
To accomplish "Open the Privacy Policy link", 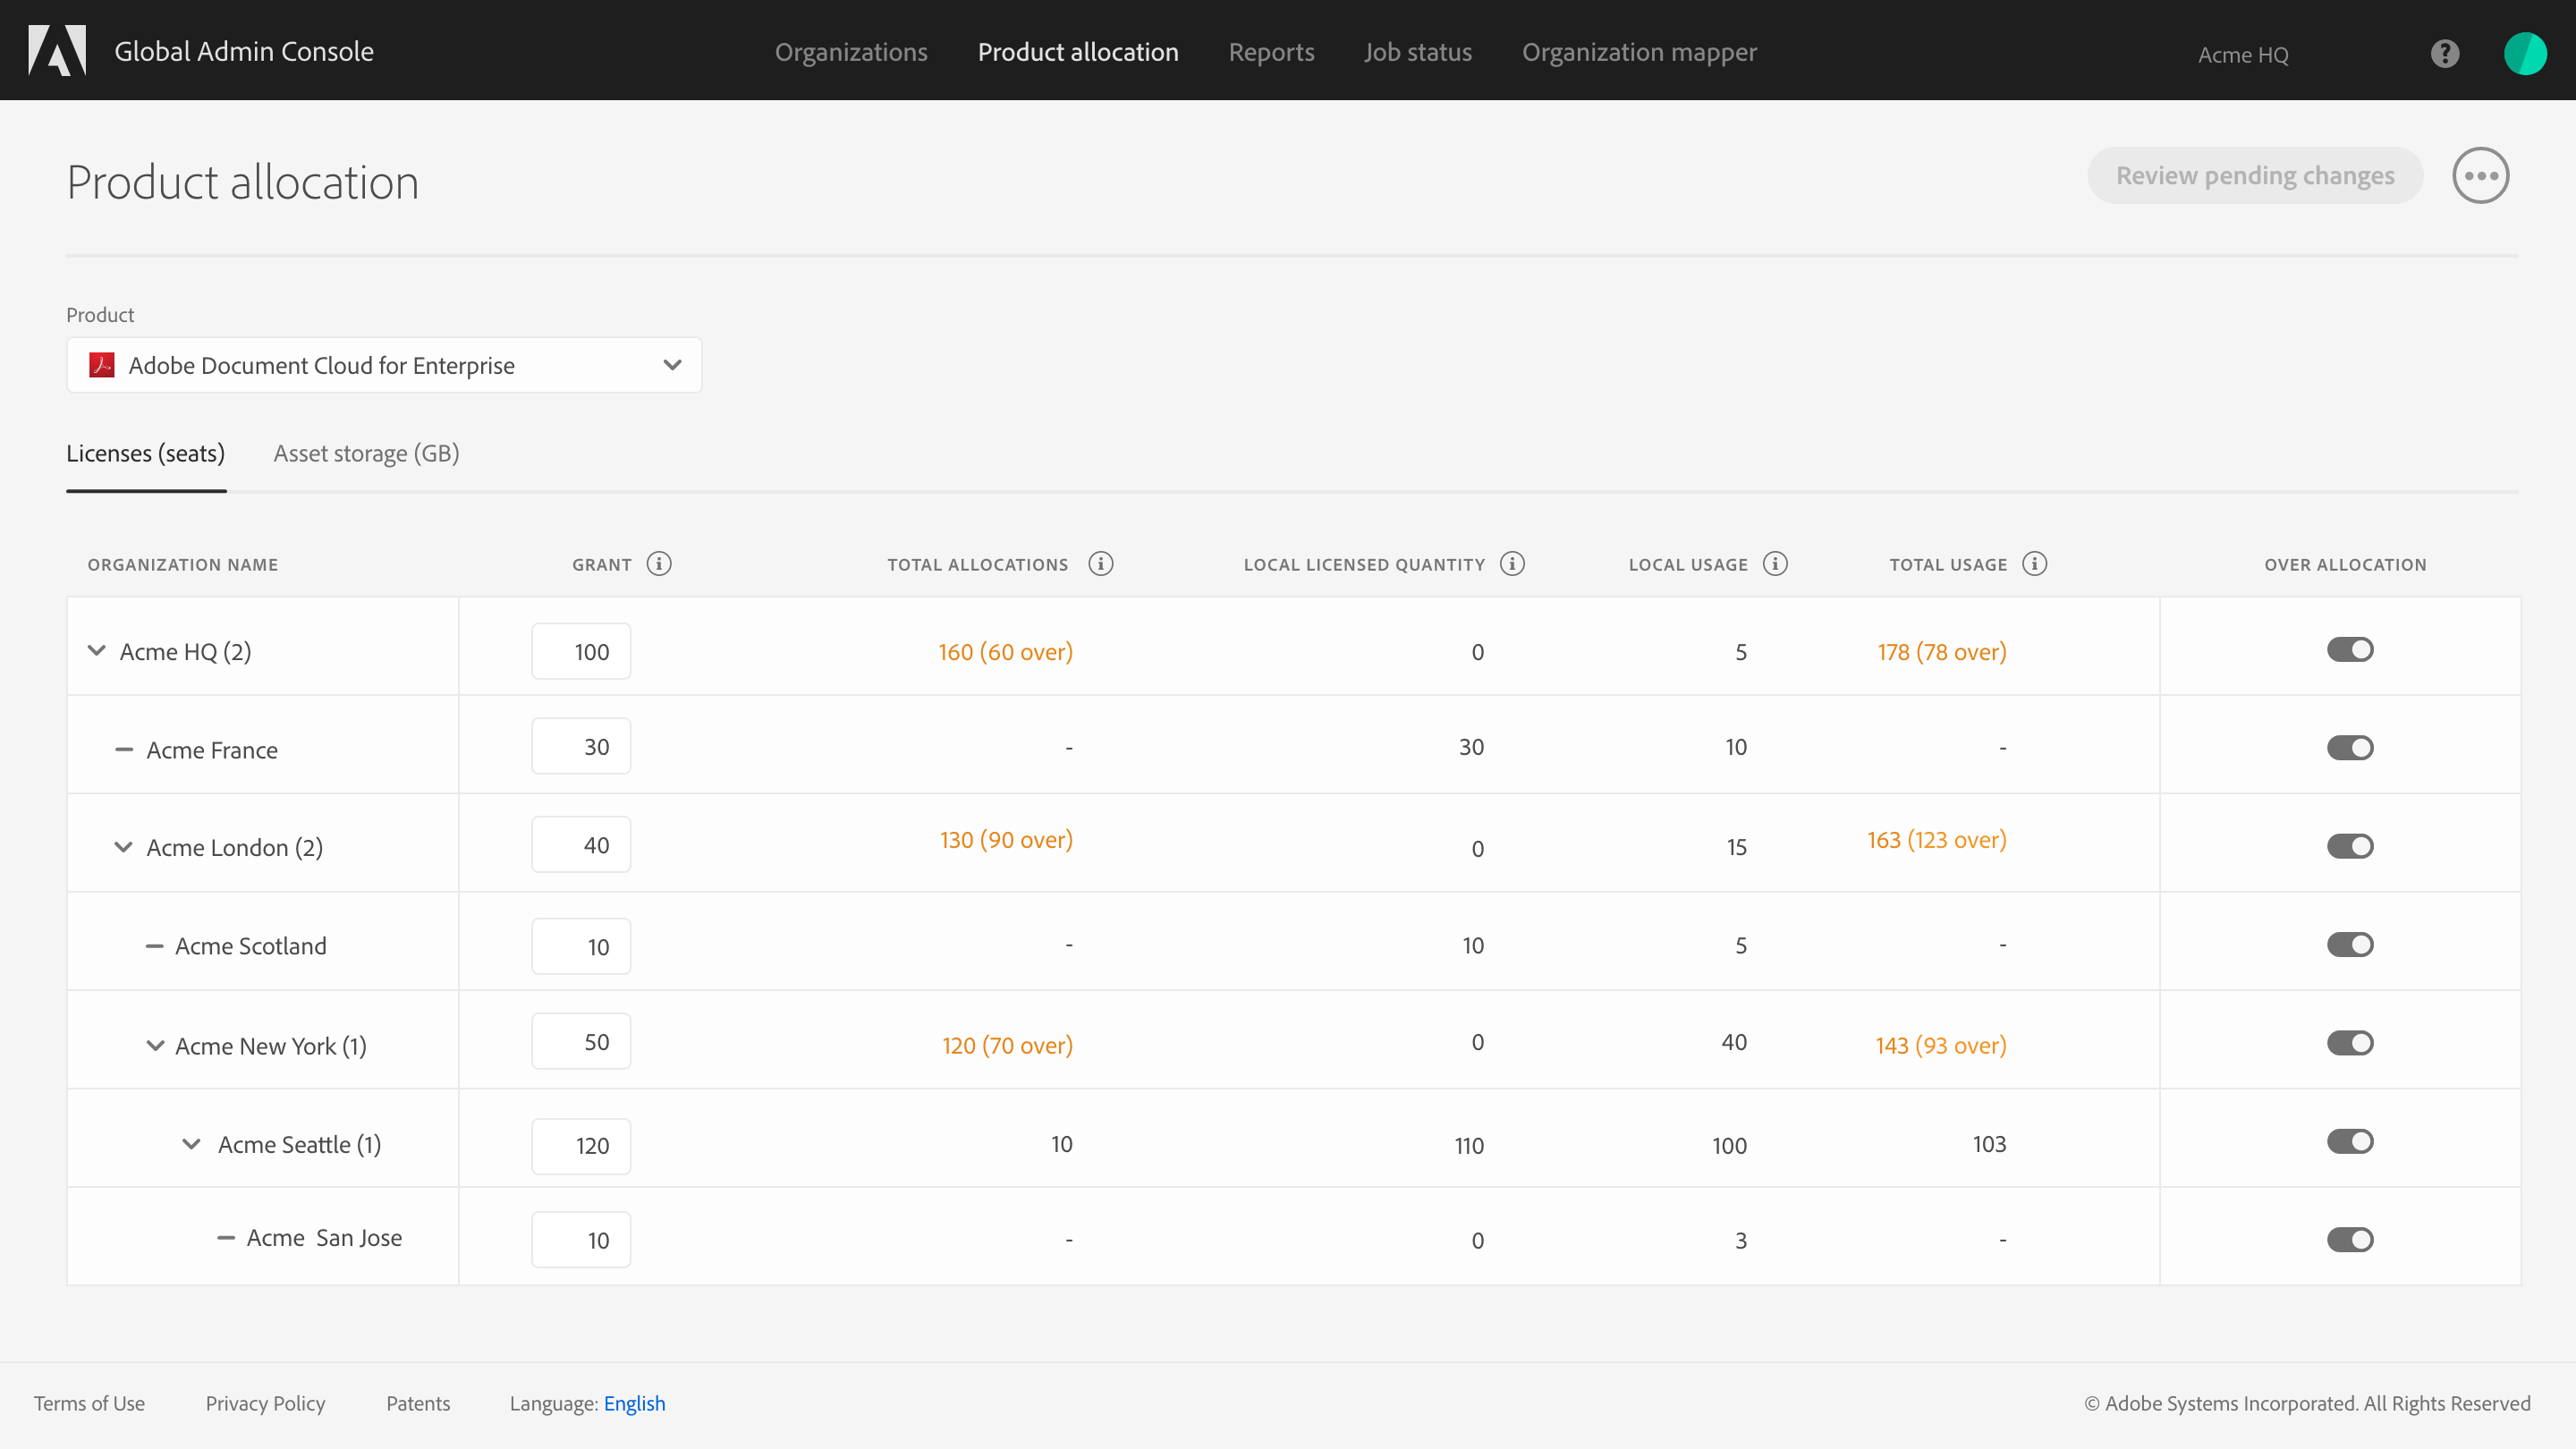I will 265,1403.
